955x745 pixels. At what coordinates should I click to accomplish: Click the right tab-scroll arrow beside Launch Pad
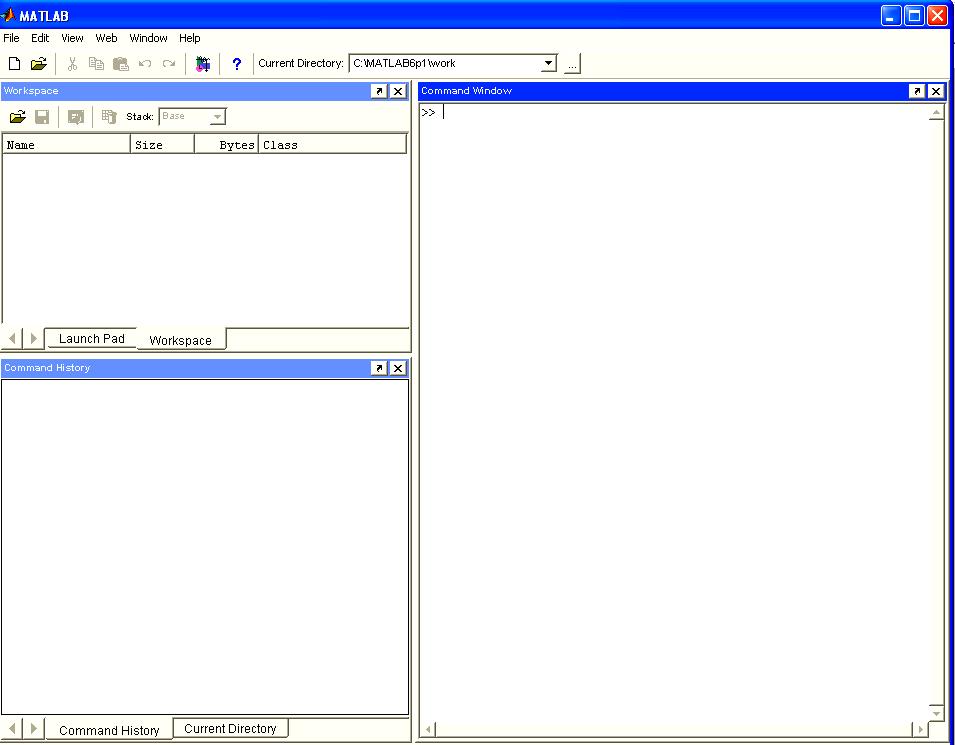pos(33,338)
